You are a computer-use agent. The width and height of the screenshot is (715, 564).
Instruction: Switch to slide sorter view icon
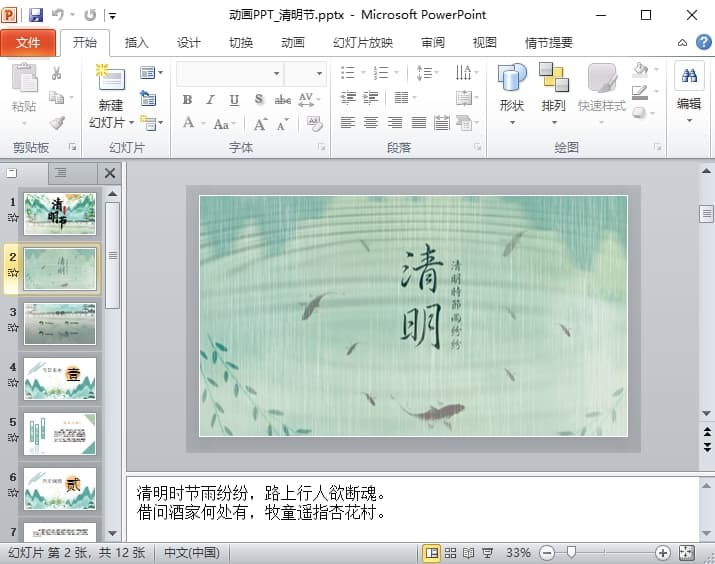tap(450, 553)
